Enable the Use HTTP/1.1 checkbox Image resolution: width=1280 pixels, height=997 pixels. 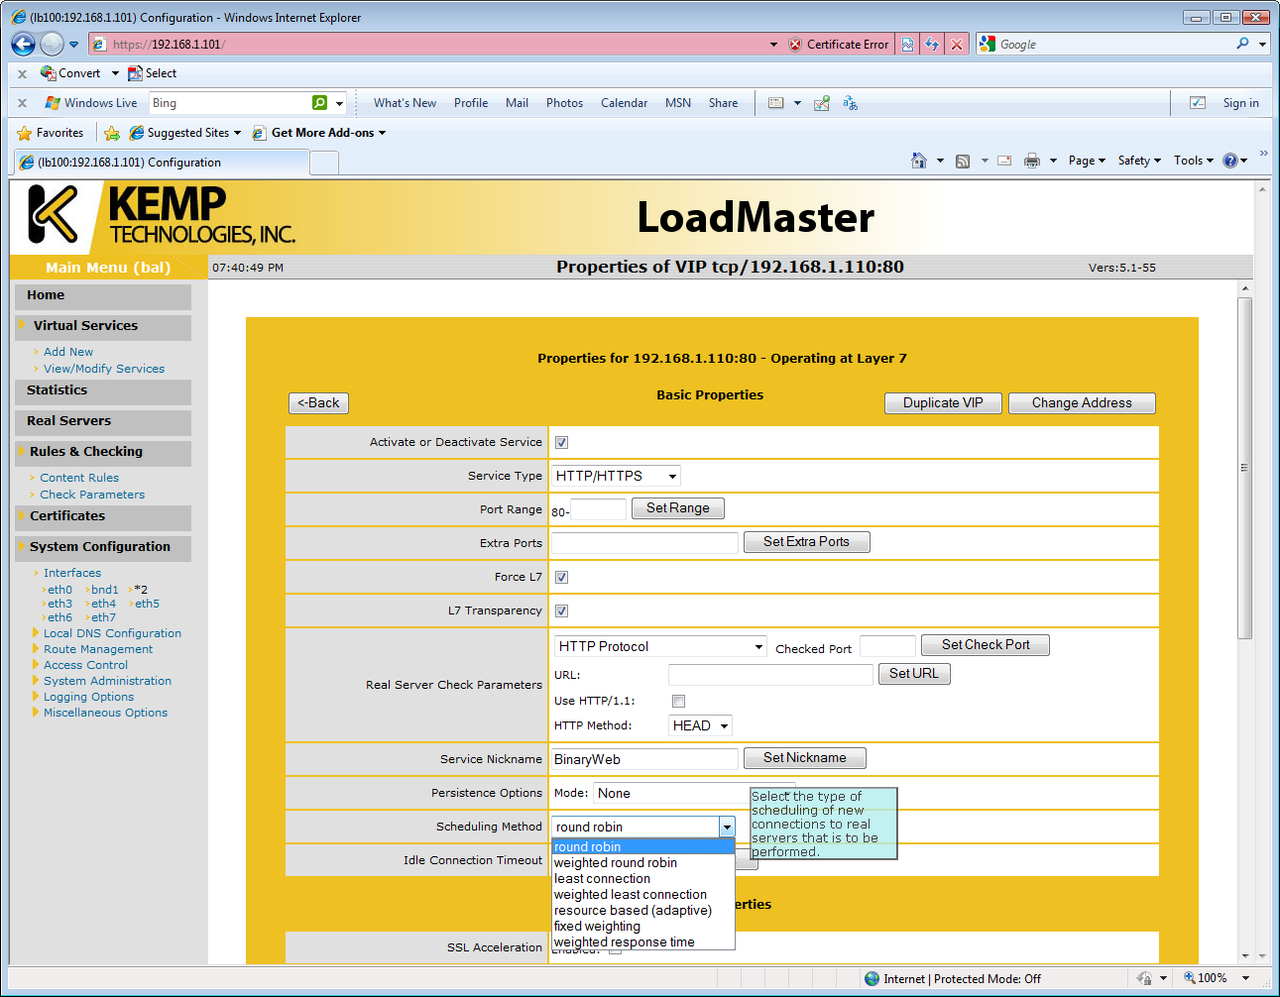tap(679, 701)
